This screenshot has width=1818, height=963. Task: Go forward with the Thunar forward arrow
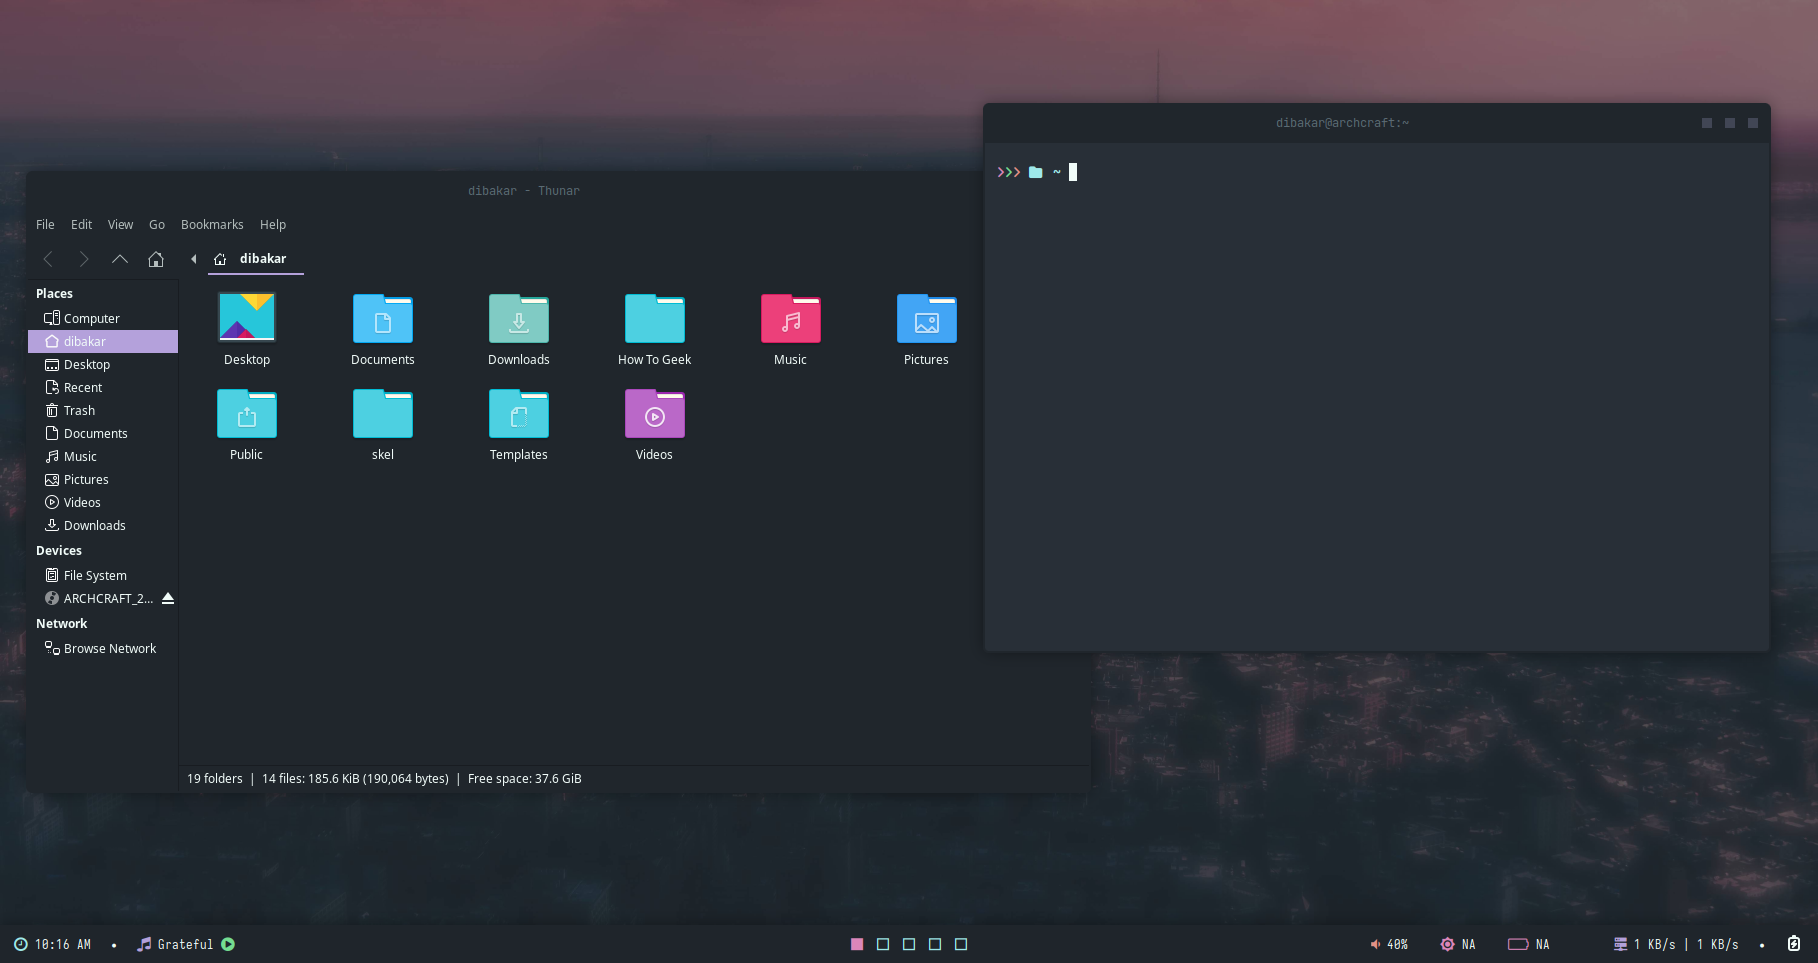coord(84,259)
